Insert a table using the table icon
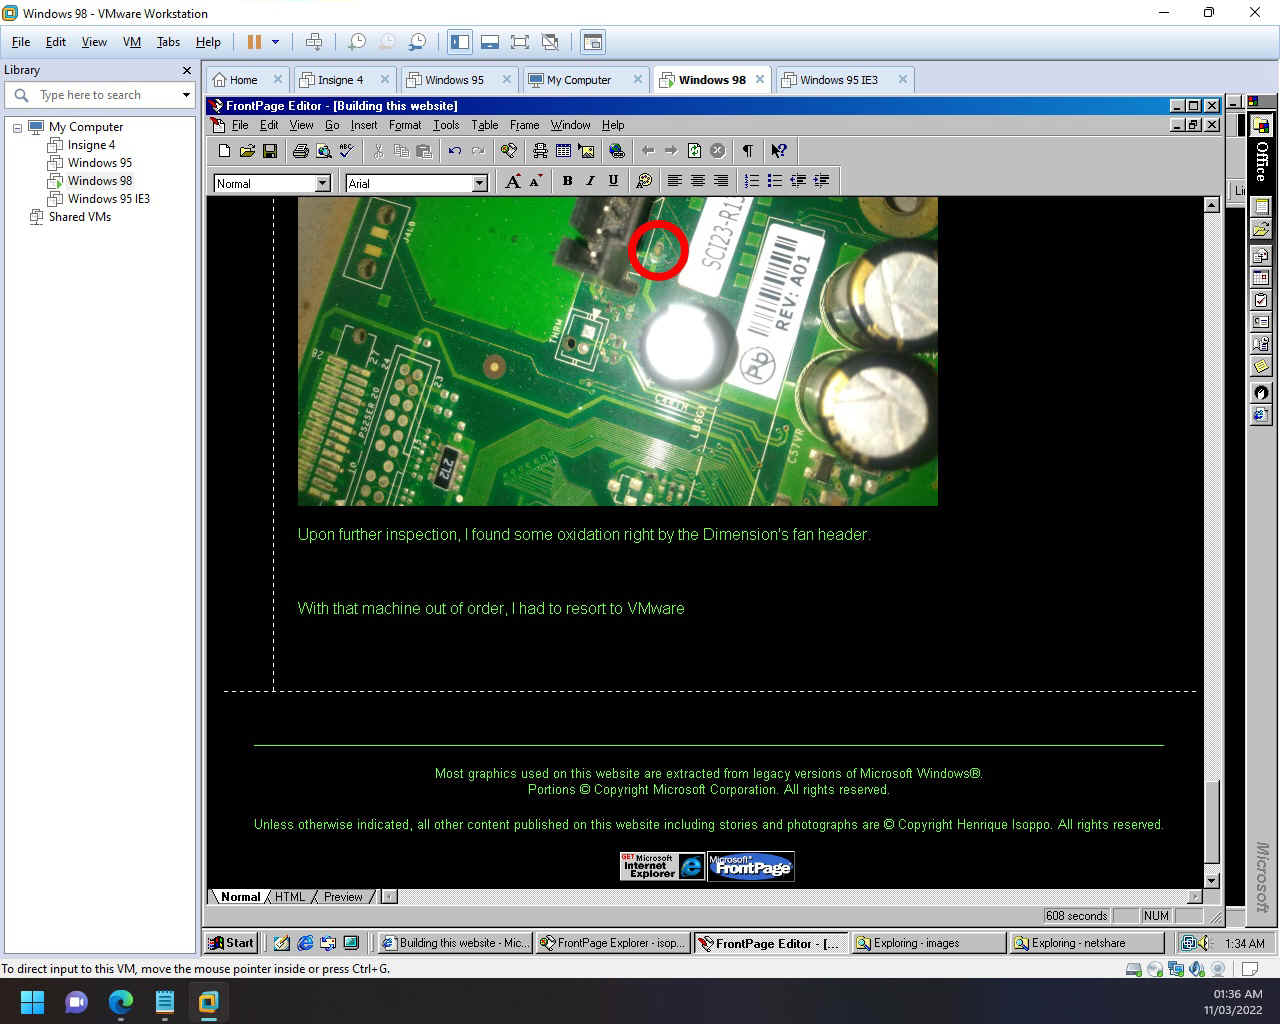 tap(563, 151)
